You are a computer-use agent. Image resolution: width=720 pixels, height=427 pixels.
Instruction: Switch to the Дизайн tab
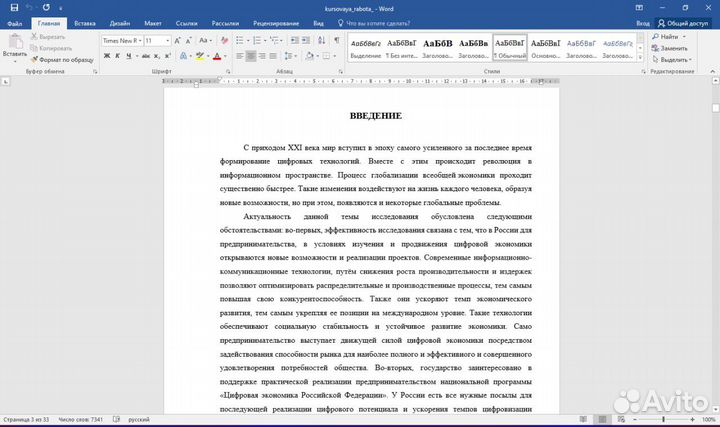pos(120,23)
